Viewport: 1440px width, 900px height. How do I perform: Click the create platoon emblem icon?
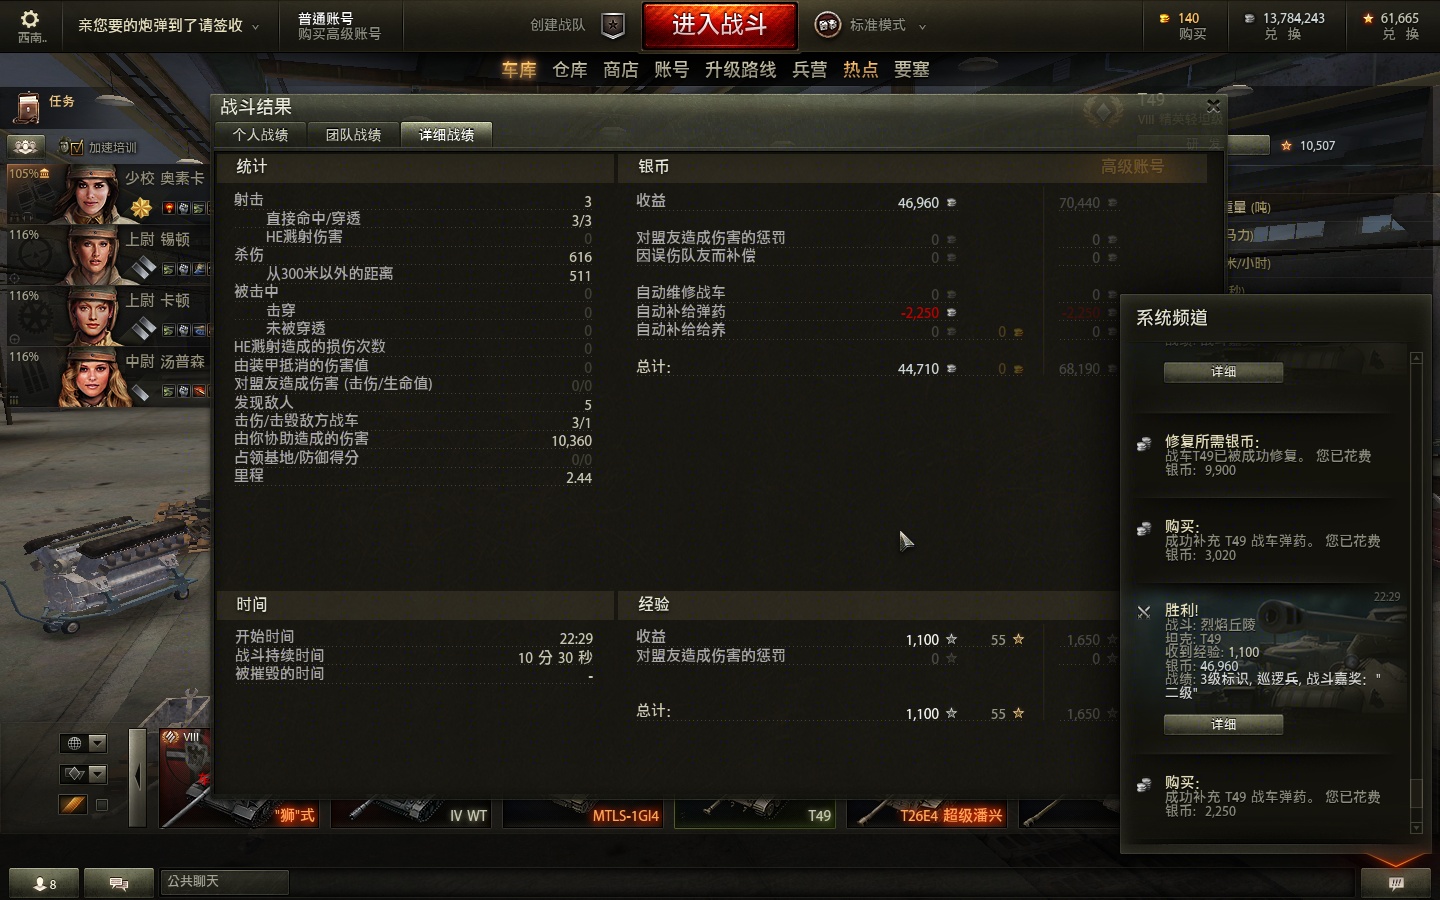pyautogui.click(x=613, y=26)
